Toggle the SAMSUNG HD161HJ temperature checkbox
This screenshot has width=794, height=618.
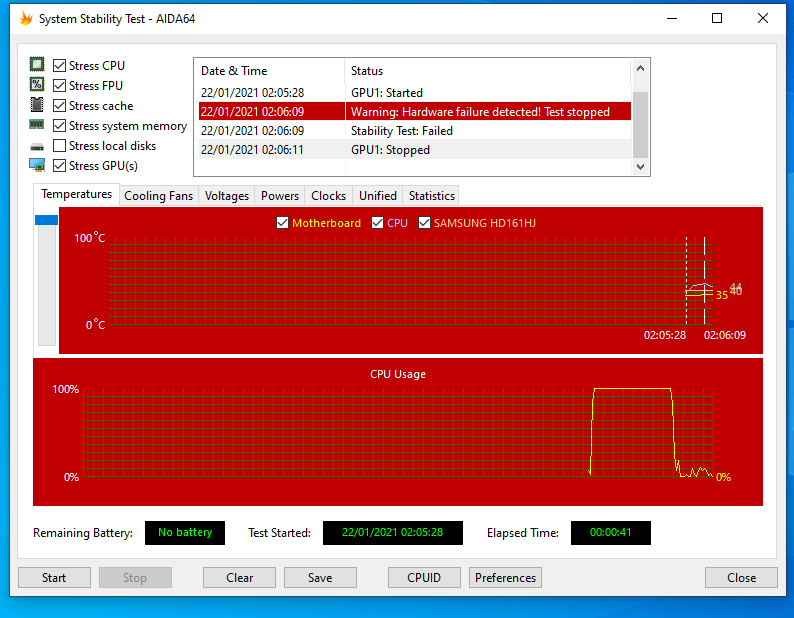[x=424, y=223]
